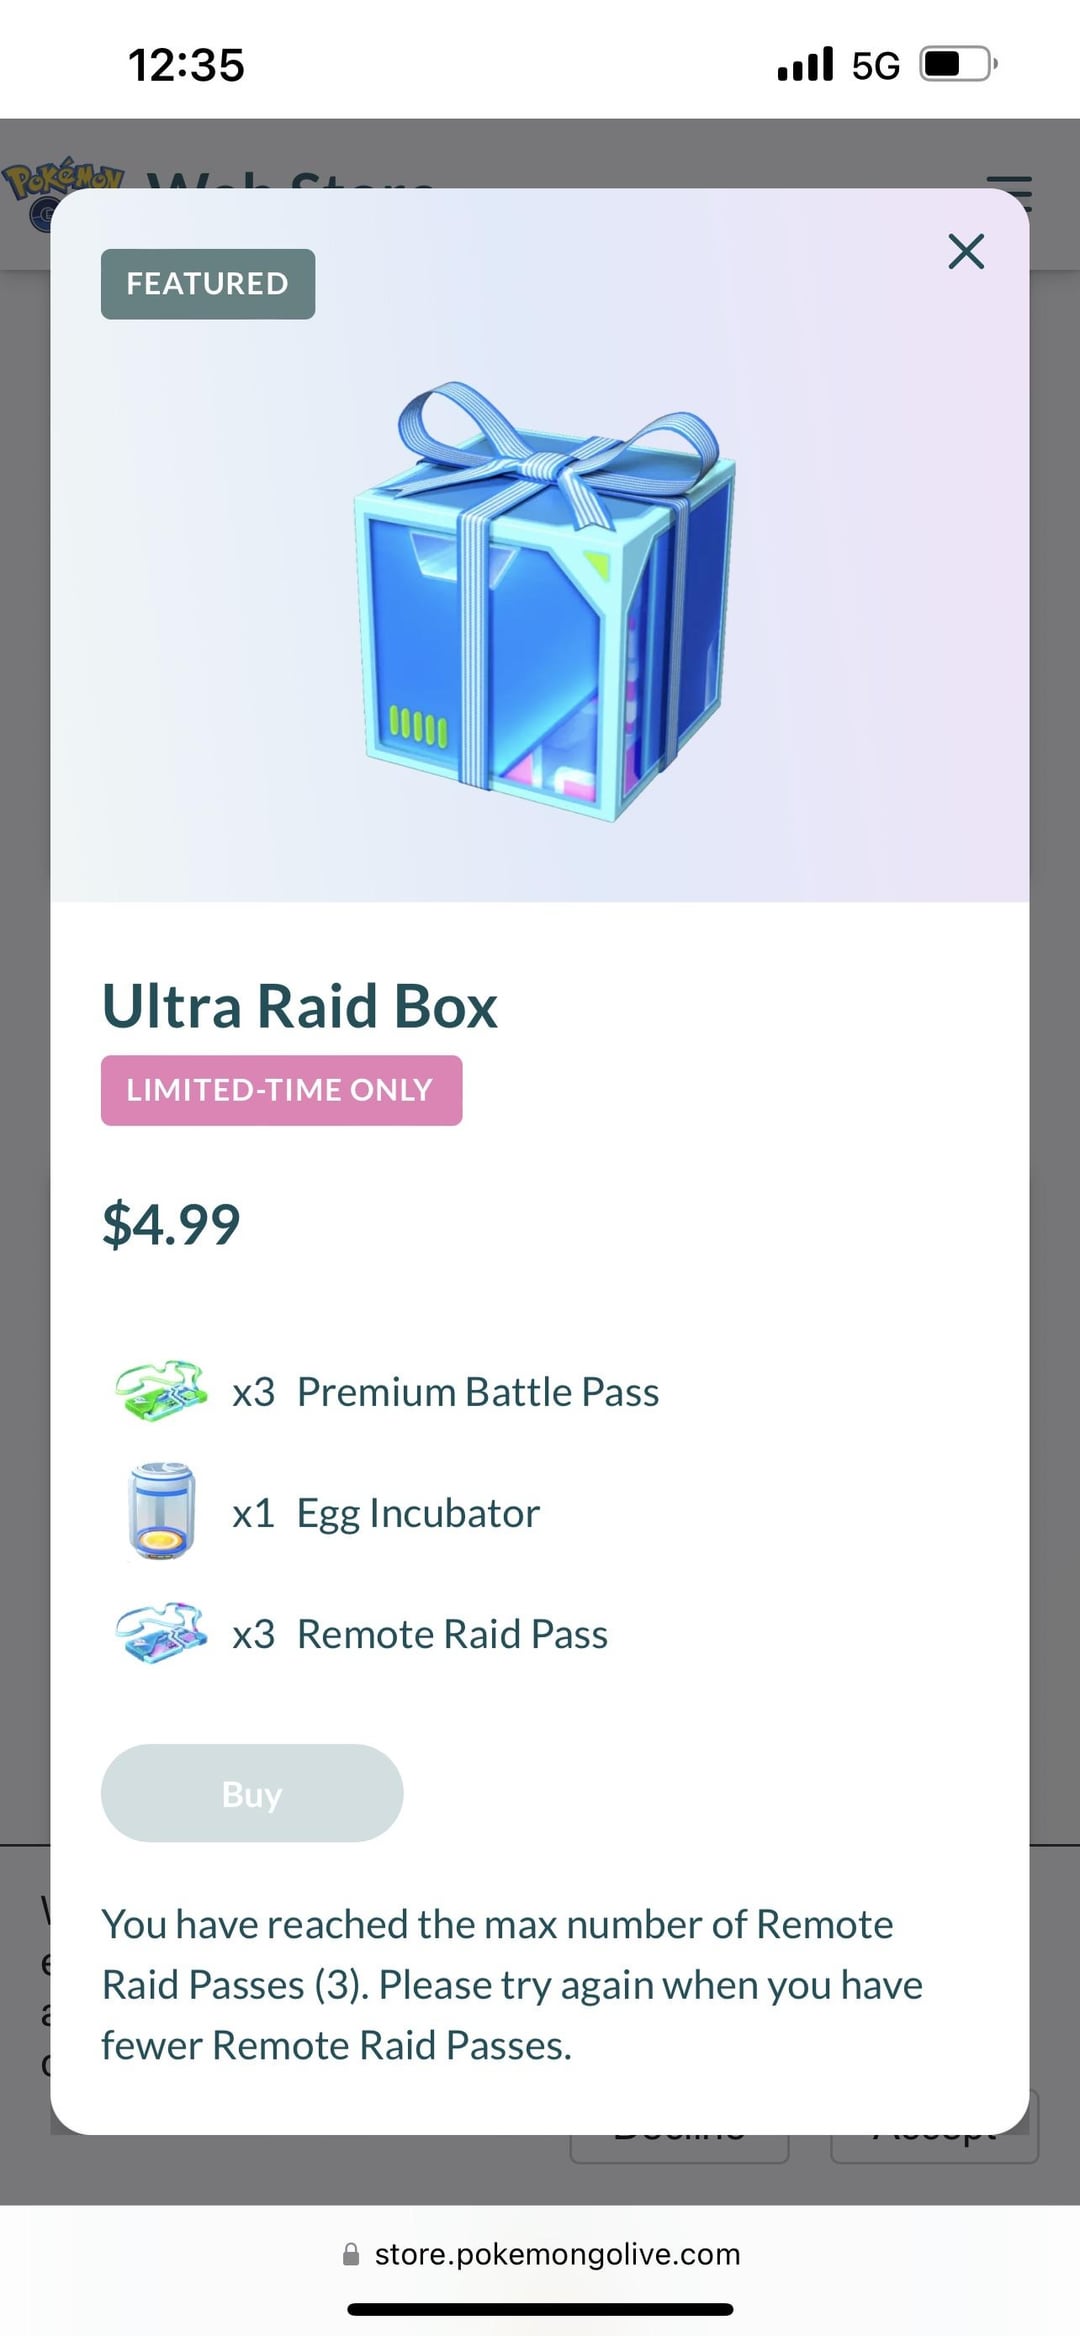Viewport: 1080px width, 2336px height.
Task: Select the $4.99 price text
Action: click(171, 1224)
